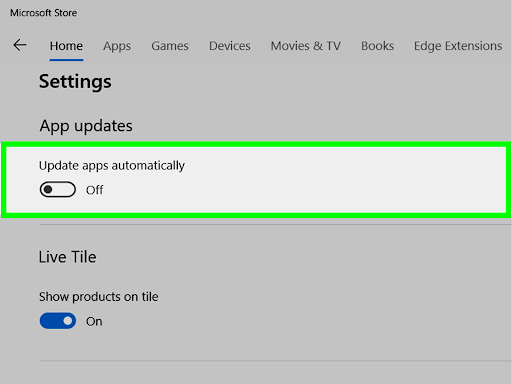Click the Off label beside update toggle
Image resolution: width=512 pixels, height=384 pixels.
tap(95, 190)
